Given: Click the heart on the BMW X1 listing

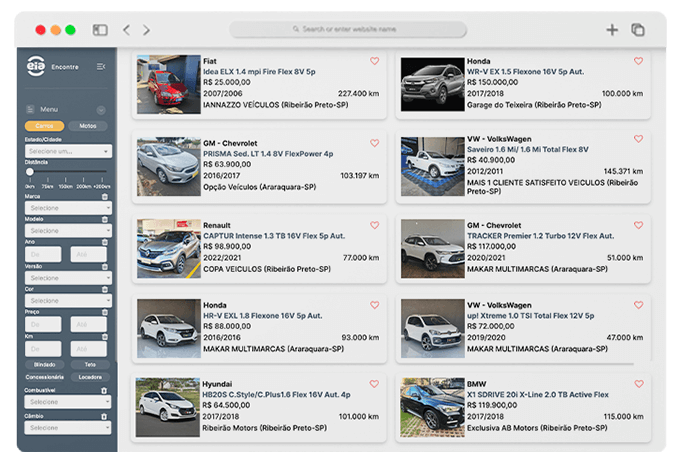Looking at the screenshot, I should pos(638,384).
